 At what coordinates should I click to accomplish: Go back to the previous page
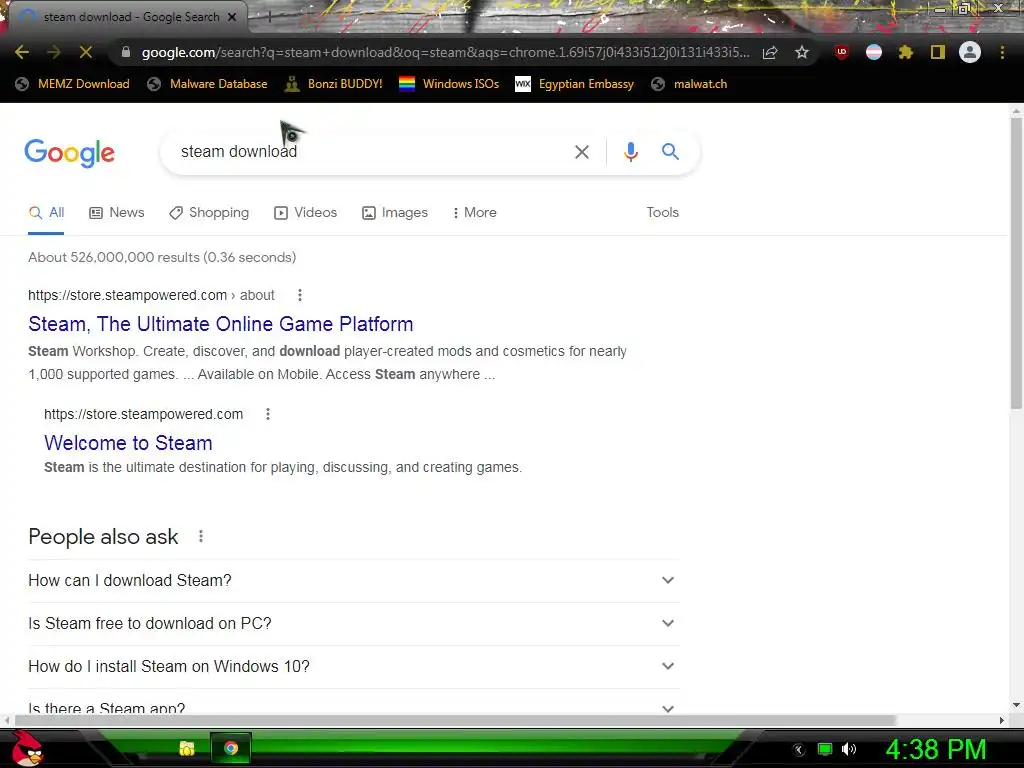(x=22, y=52)
